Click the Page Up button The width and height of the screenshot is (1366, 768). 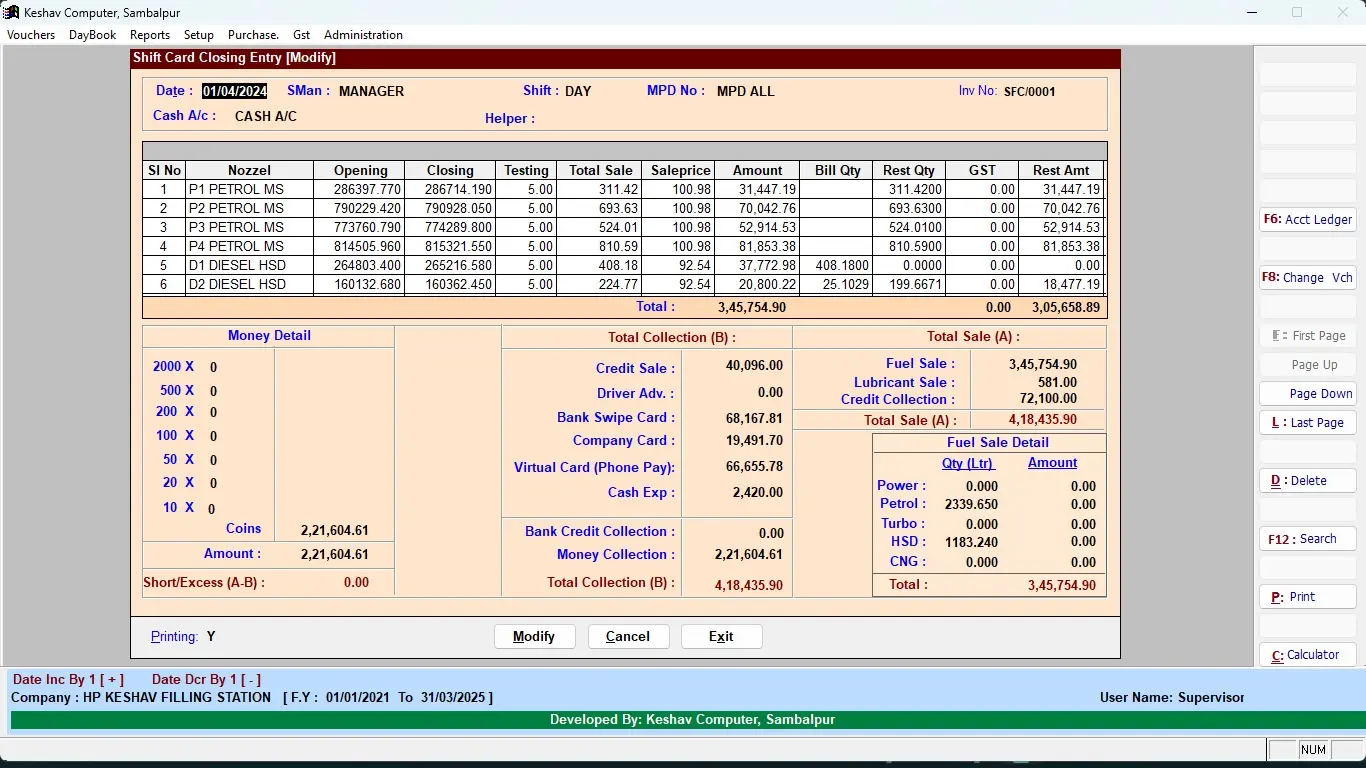1308,365
